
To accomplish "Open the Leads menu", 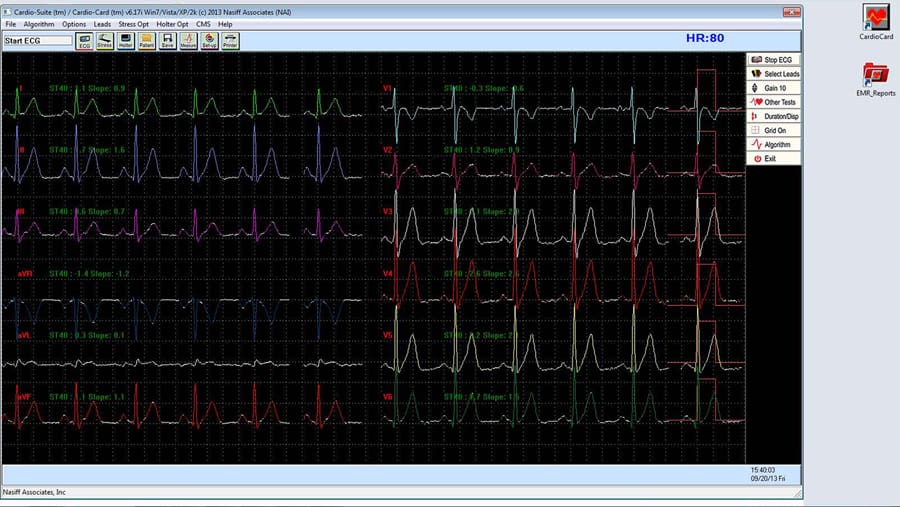I will [102, 23].
